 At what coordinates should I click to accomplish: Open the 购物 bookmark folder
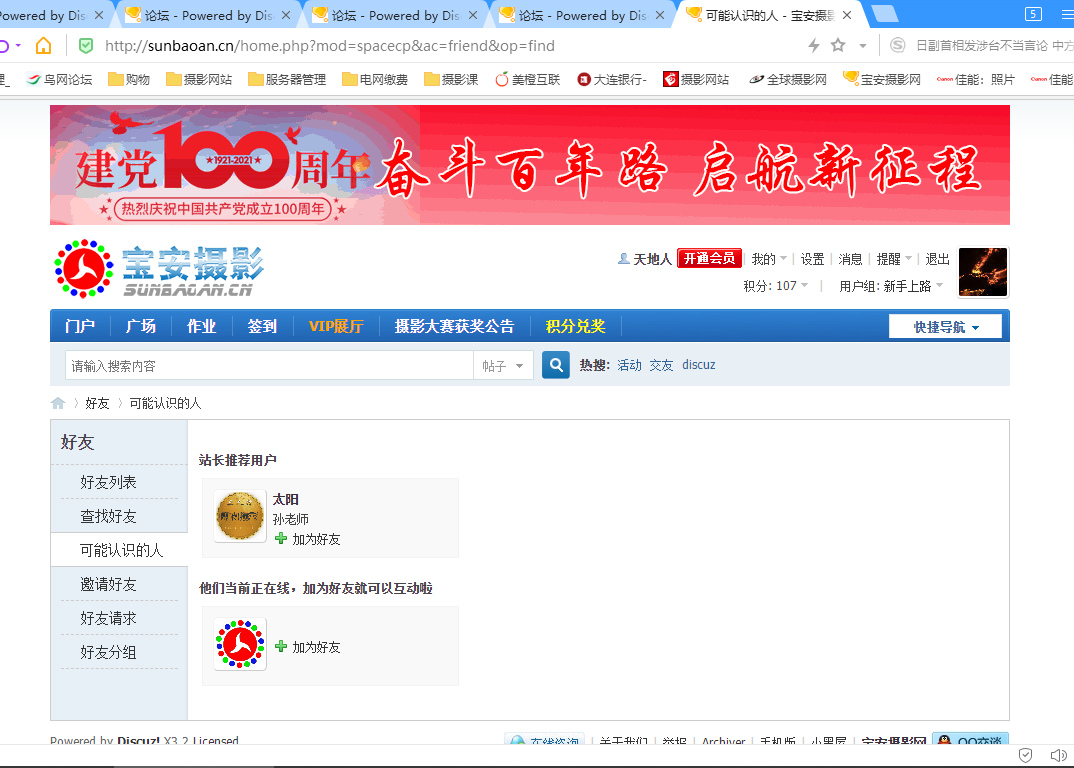point(129,79)
